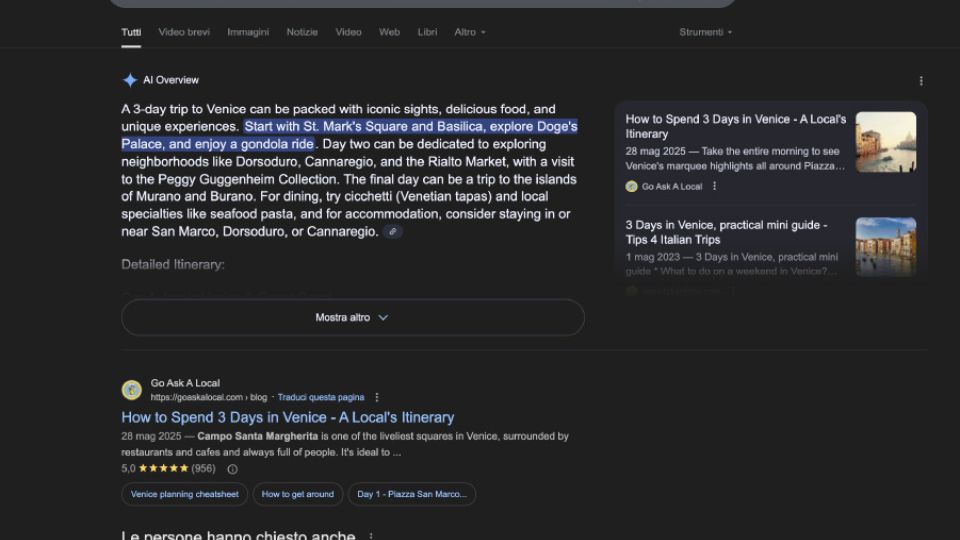The image size is (960, 540).
Task: Switch to the Notizie tab
Action: (x=302, y=32)
